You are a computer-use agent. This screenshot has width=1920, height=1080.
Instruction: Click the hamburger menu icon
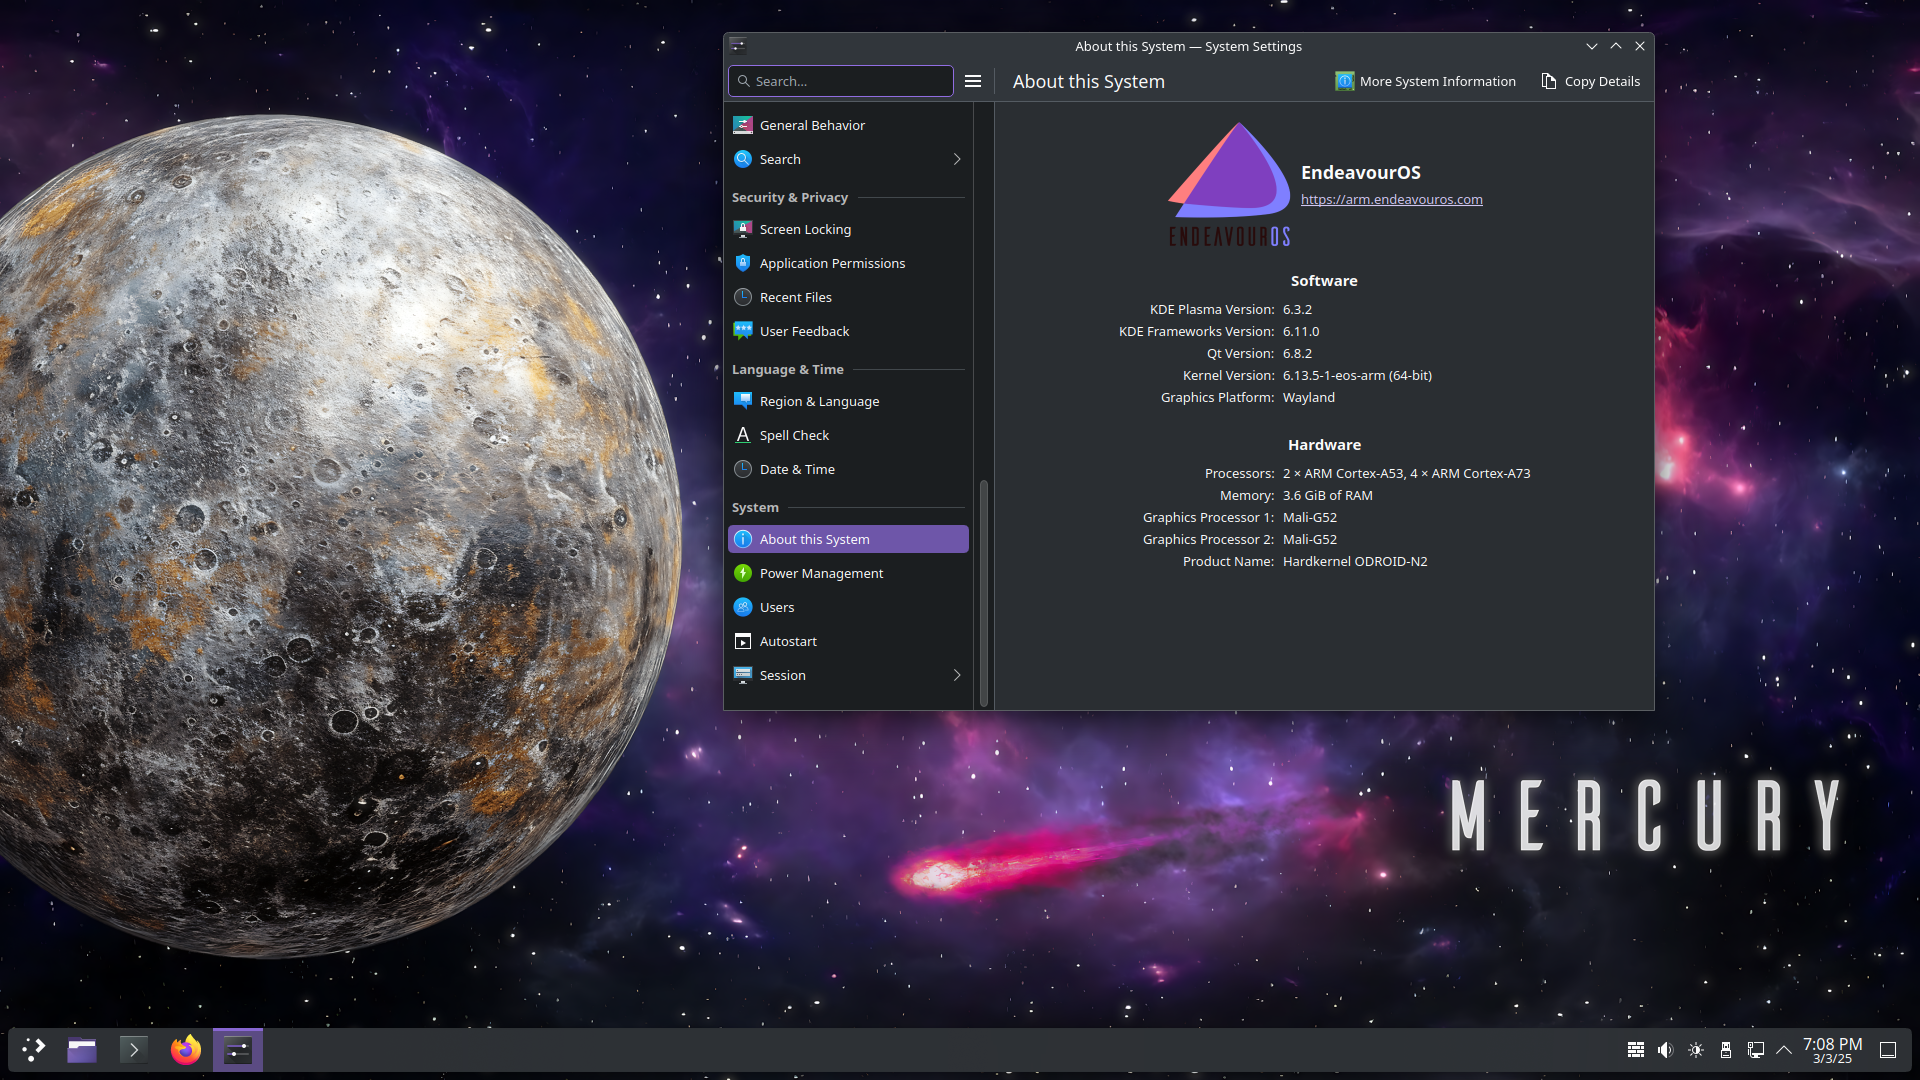coord(973,80)
